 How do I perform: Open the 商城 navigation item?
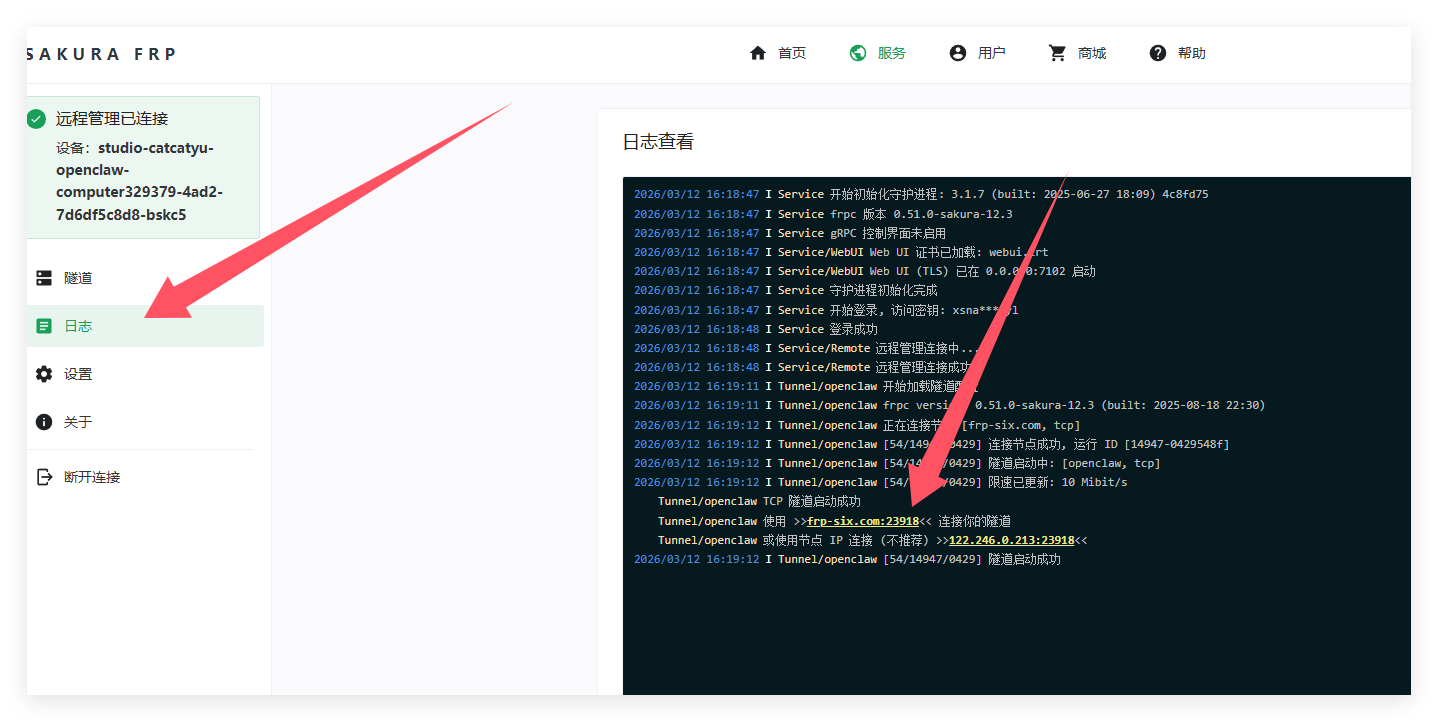pyautogui.click(x=1077, y=53)
